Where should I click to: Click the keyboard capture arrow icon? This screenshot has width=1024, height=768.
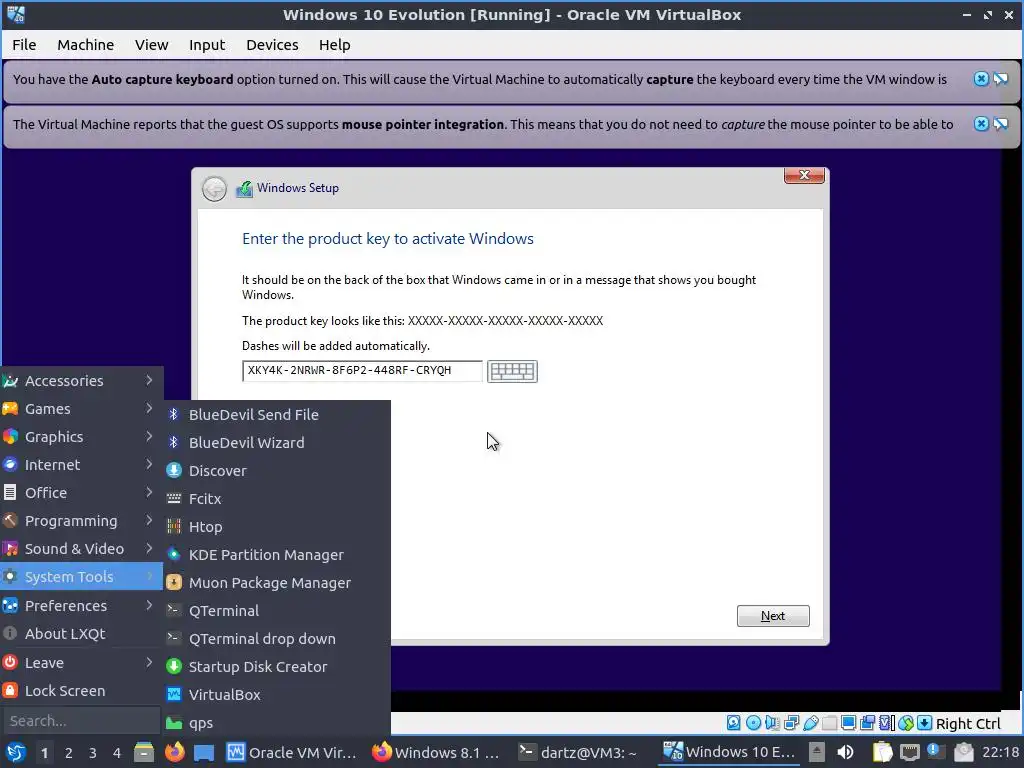(x=925, y=723)
